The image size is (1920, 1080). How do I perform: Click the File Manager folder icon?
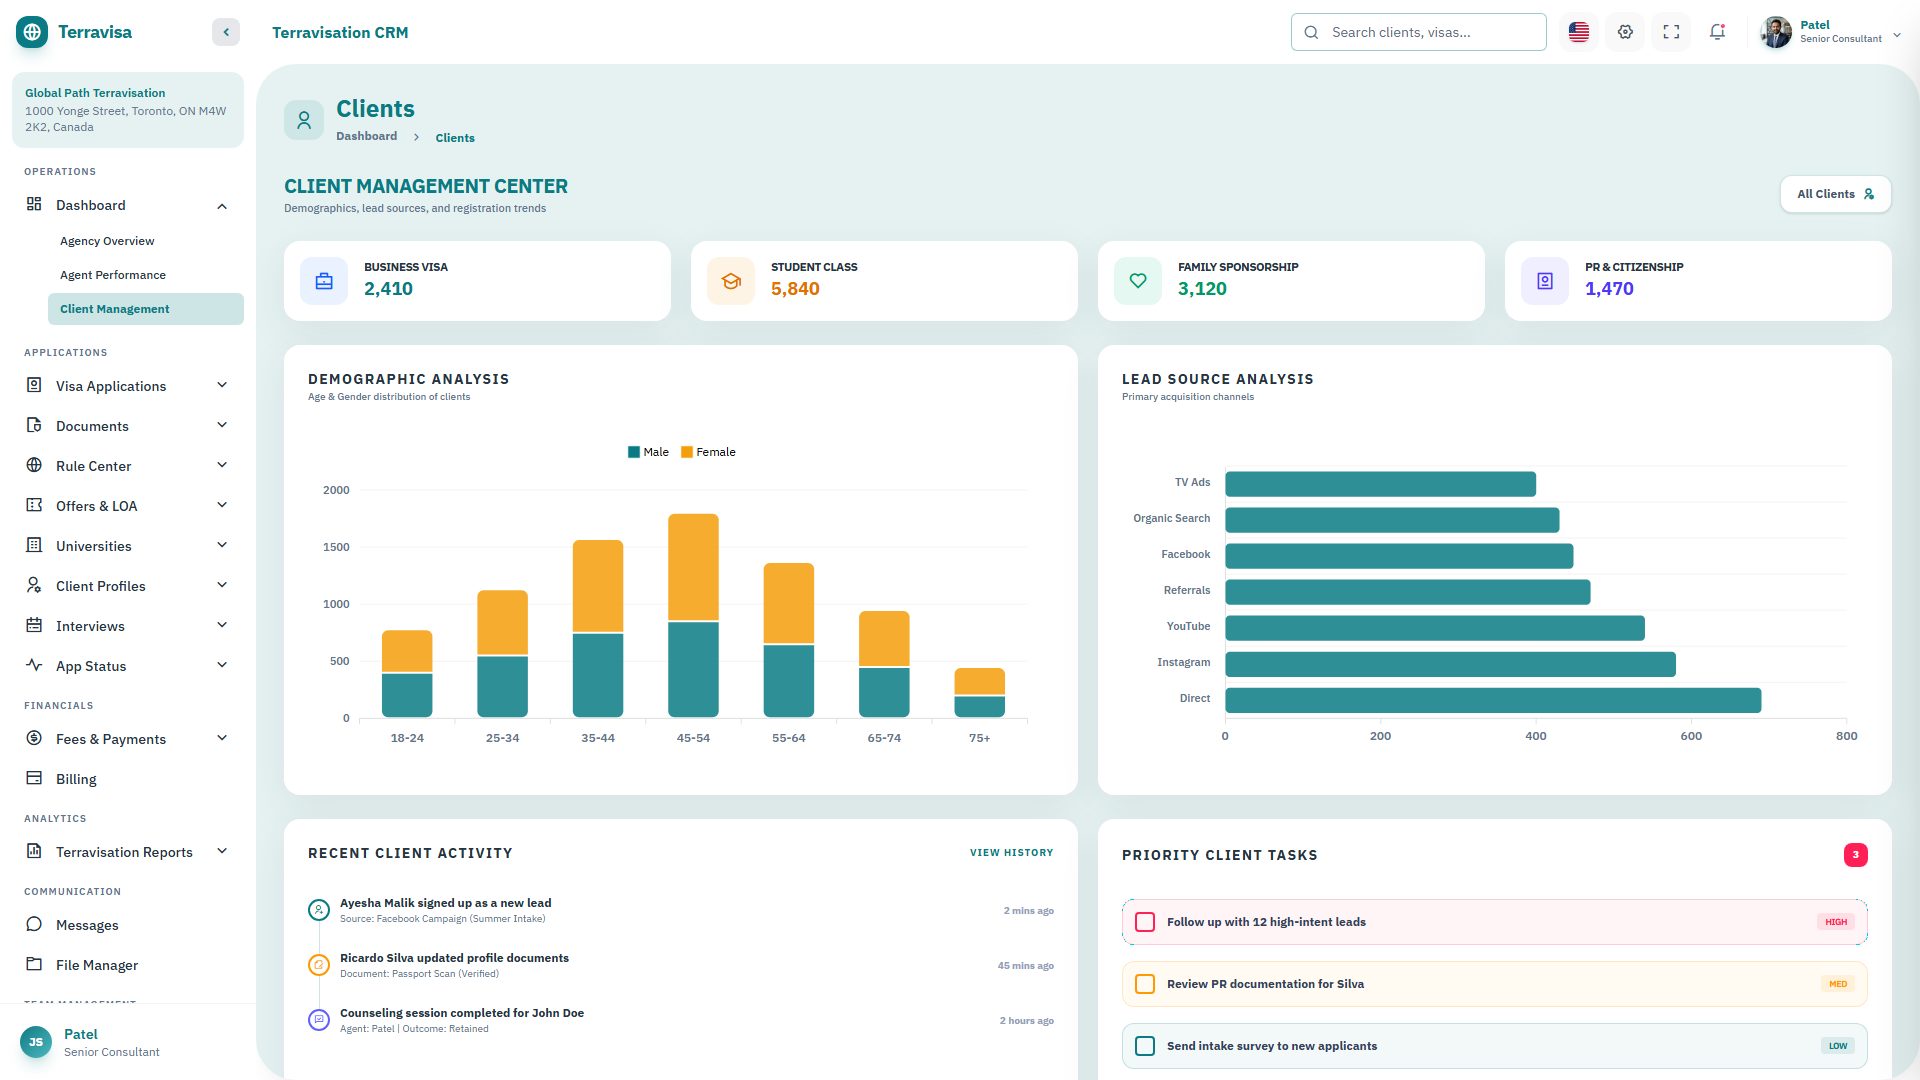[34, 964]
